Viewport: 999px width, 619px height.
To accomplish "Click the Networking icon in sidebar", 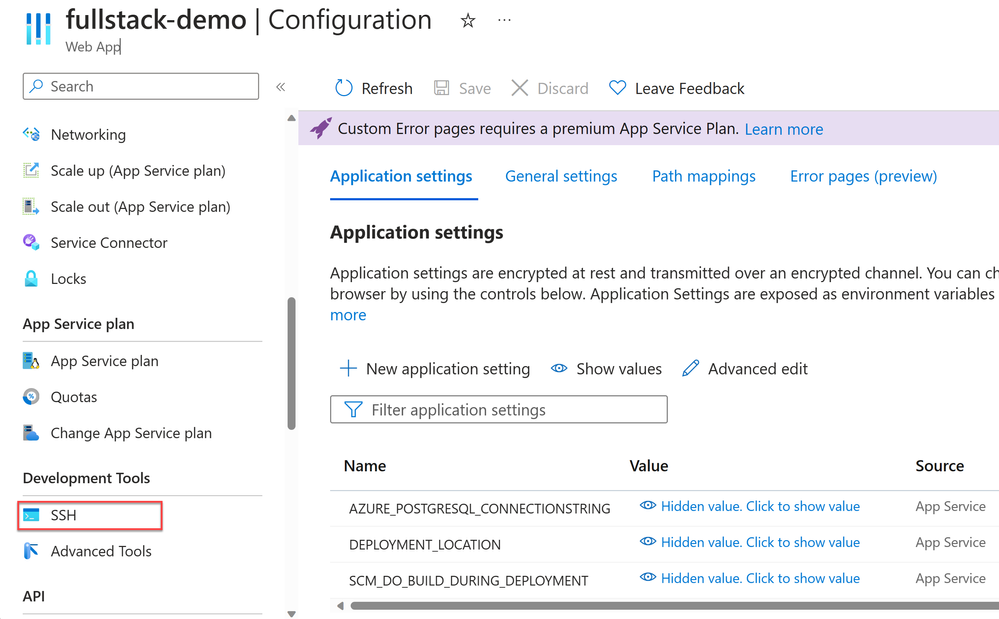I will (x=31, y=134).
